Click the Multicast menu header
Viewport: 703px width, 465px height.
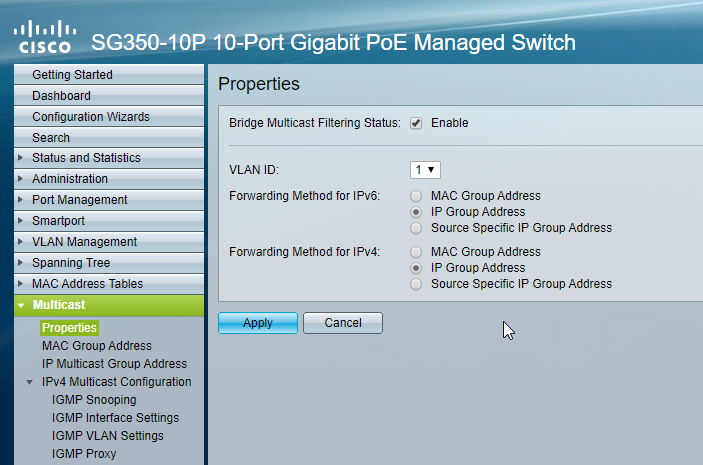pyautogui.click(x=109, y=305)
